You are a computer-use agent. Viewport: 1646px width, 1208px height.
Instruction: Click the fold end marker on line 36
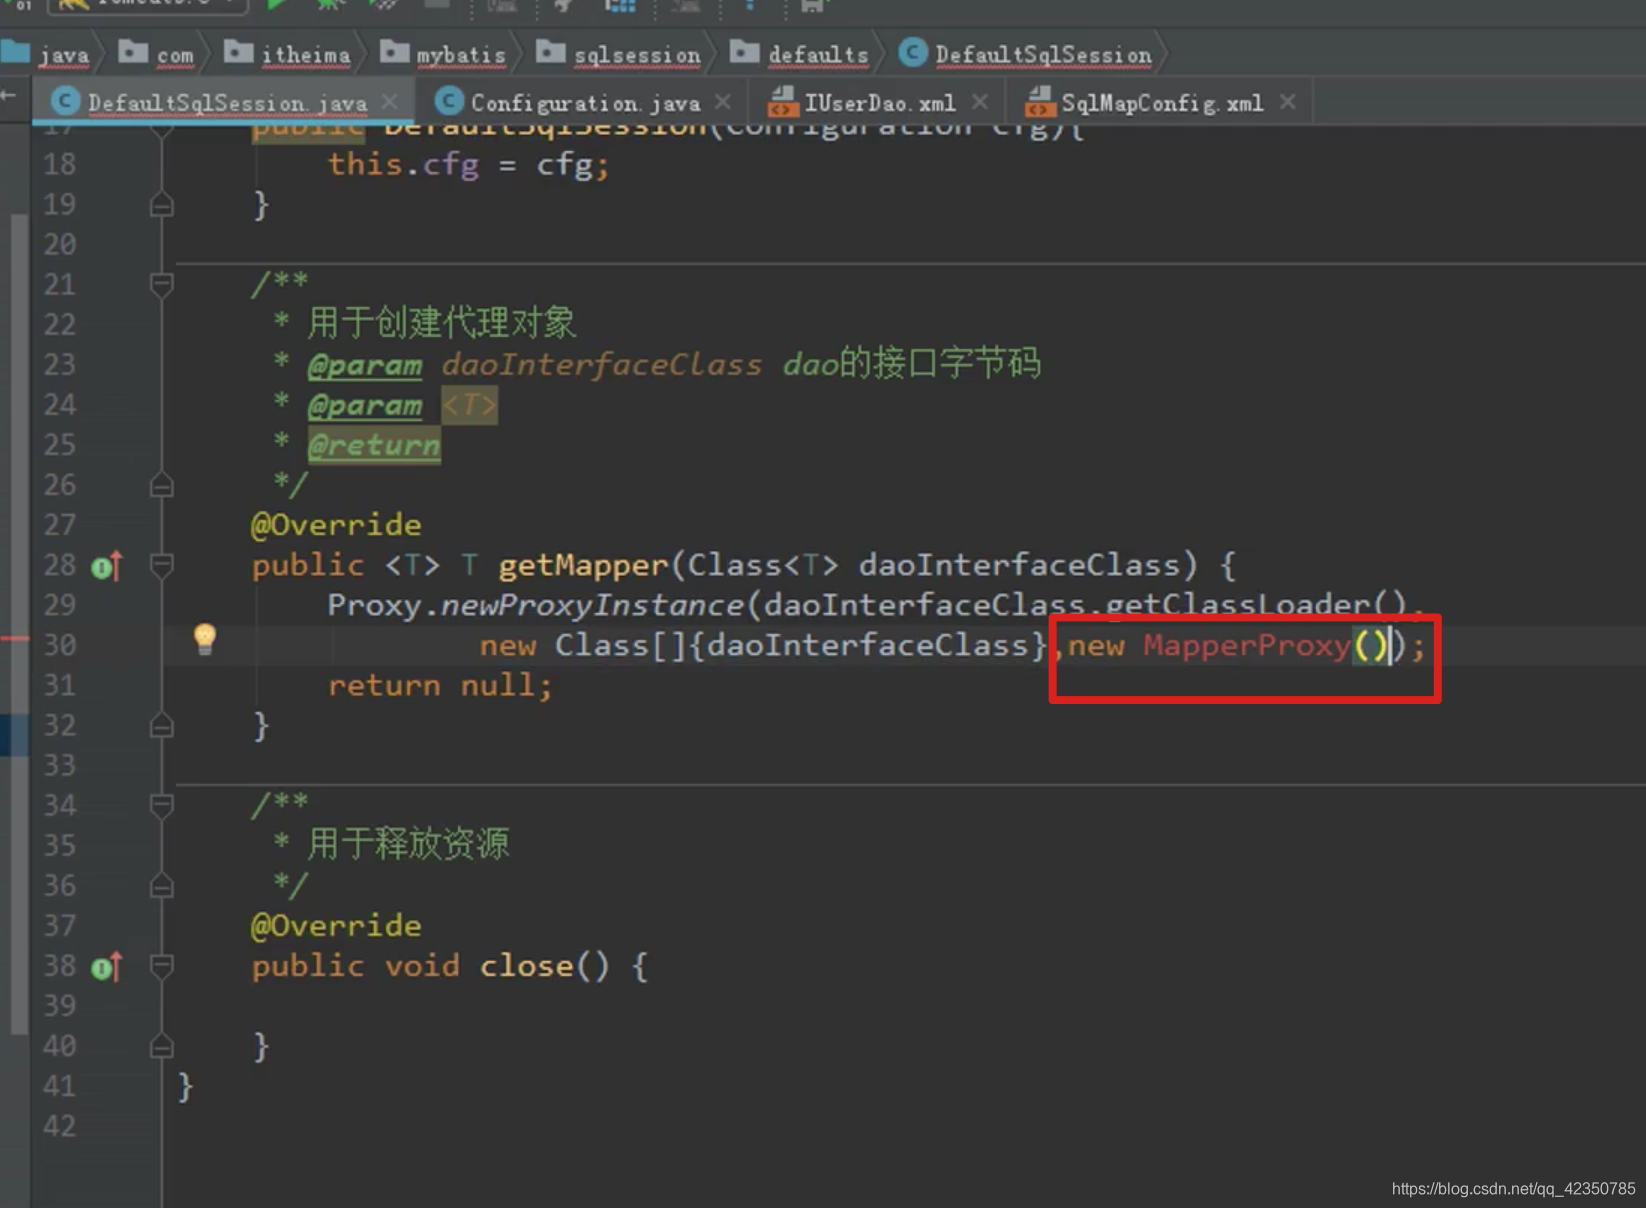click(x=161, y=886)
